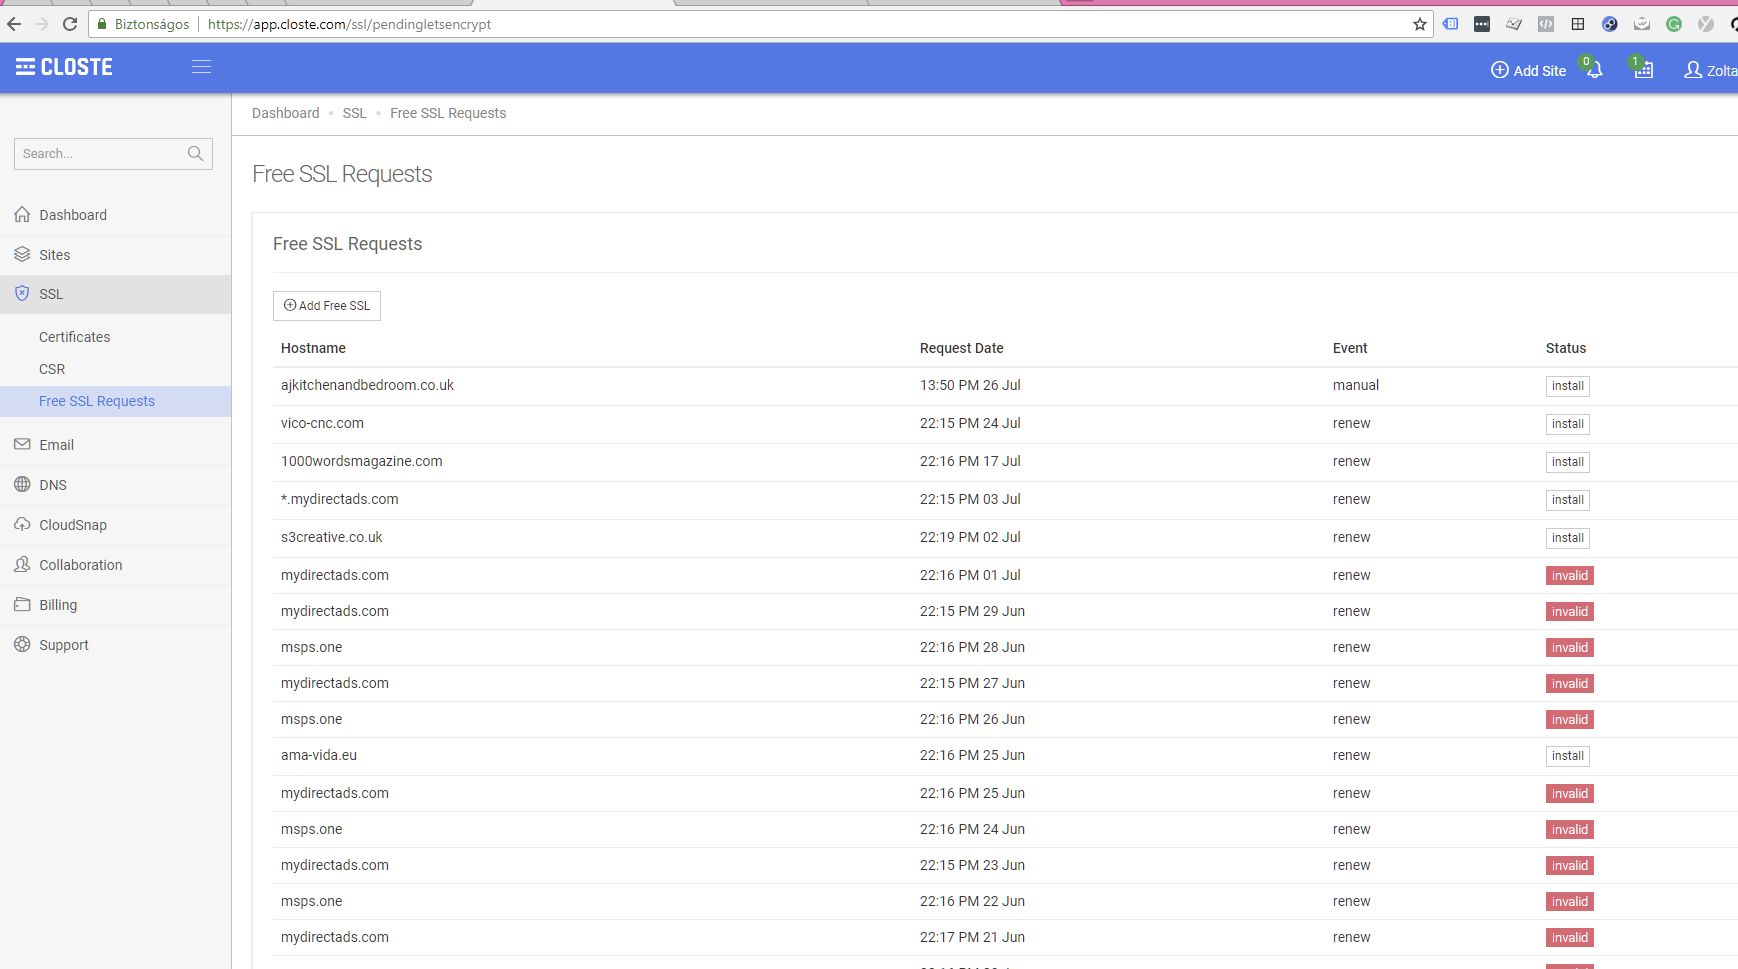
Task: Install SSL for ama-vida.eu
Action: tap(1567, 756)
